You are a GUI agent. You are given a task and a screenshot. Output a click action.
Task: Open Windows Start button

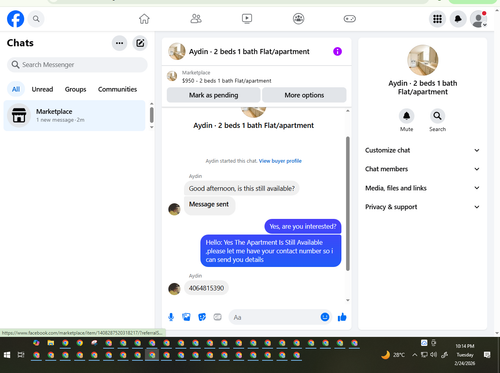pos(7,355)
